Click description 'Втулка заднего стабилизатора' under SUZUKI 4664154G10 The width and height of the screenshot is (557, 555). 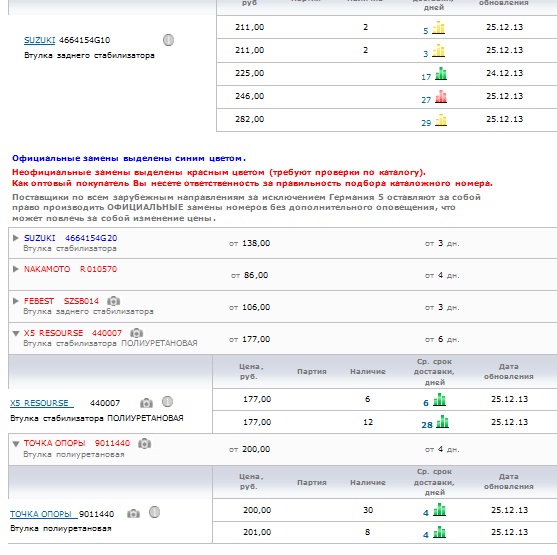[x=89, y=55]
